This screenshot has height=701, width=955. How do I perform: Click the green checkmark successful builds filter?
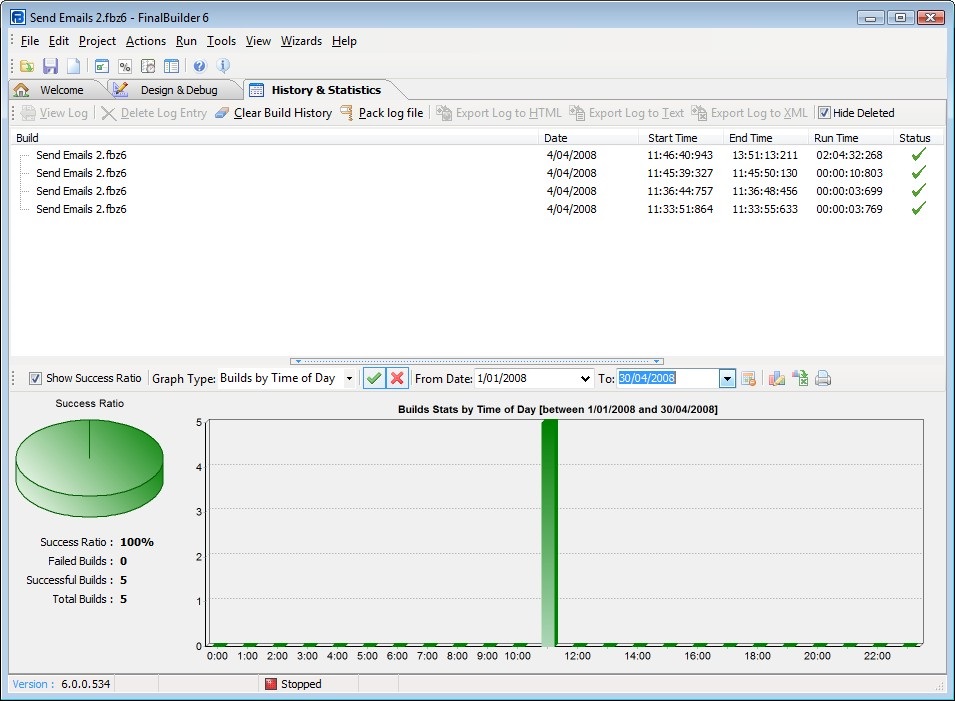click(x=374, y=378)
